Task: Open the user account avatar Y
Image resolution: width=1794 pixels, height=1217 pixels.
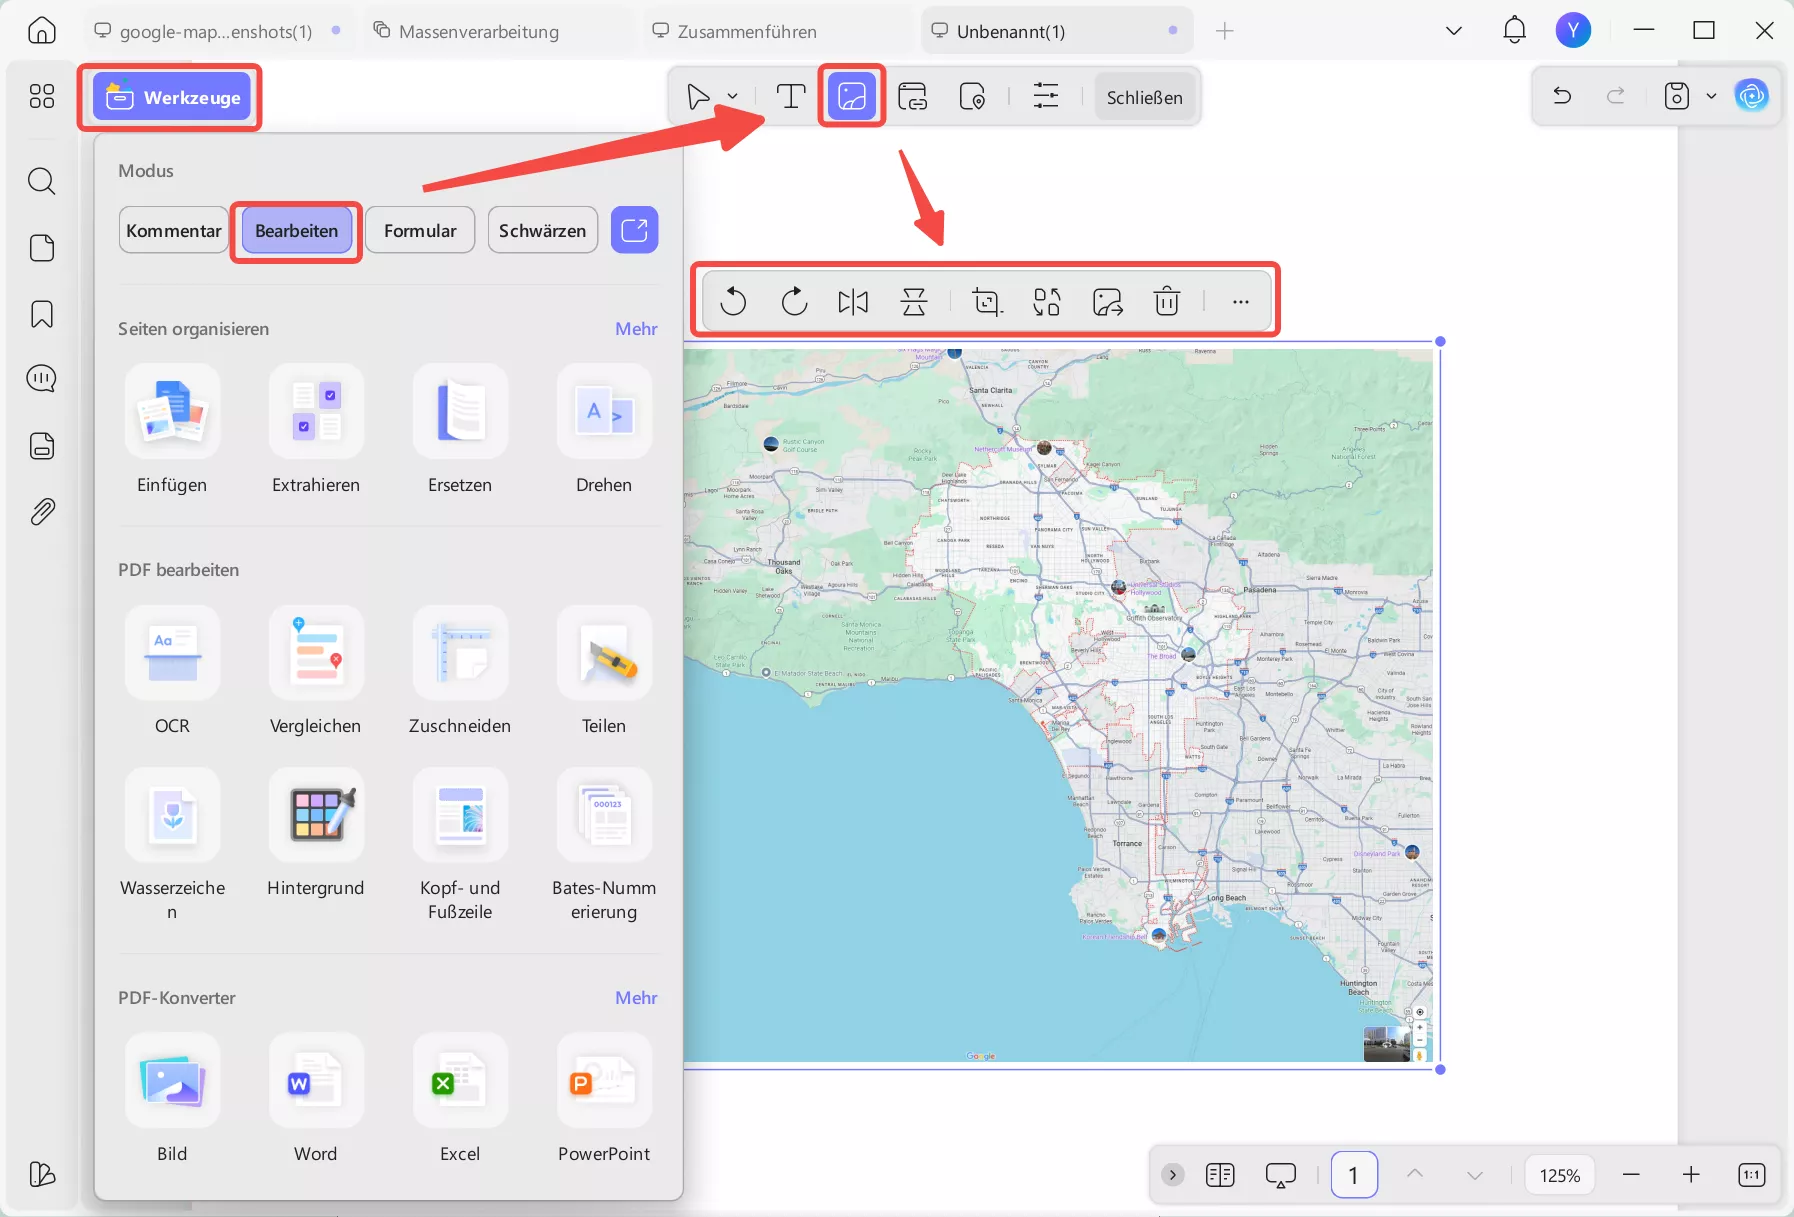Action: pyautogui.click(x=1573, y=30)
